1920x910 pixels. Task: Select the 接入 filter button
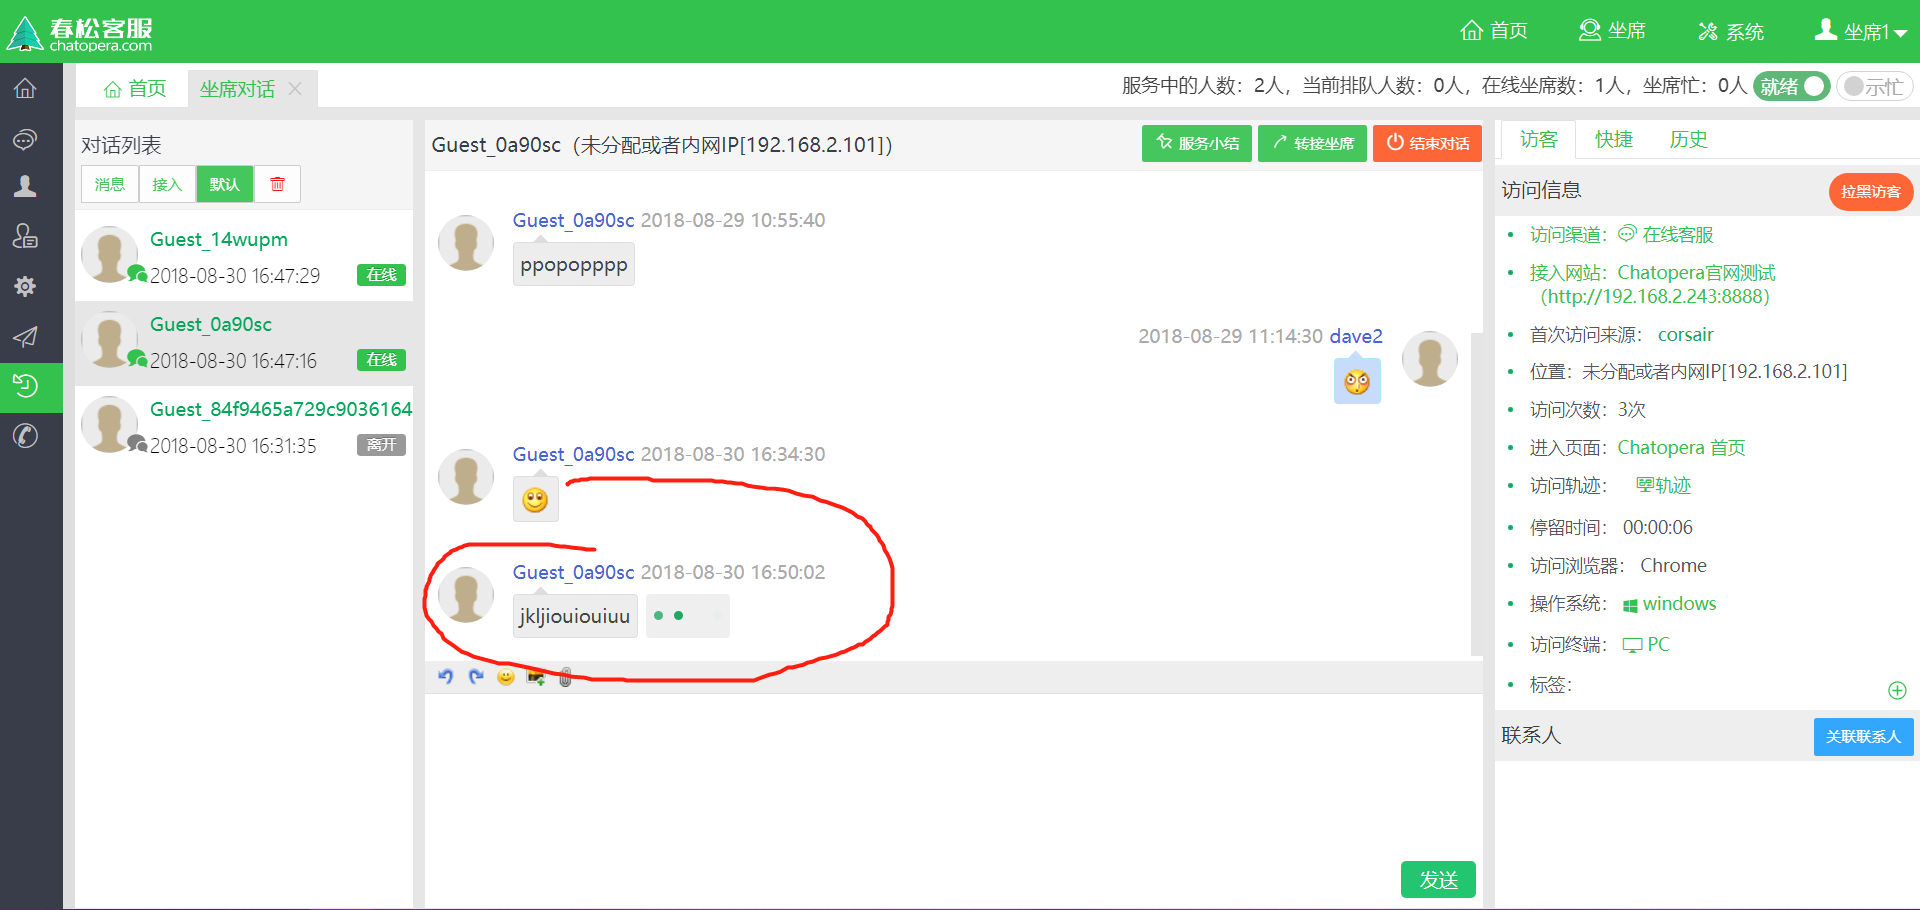(167, 184)
